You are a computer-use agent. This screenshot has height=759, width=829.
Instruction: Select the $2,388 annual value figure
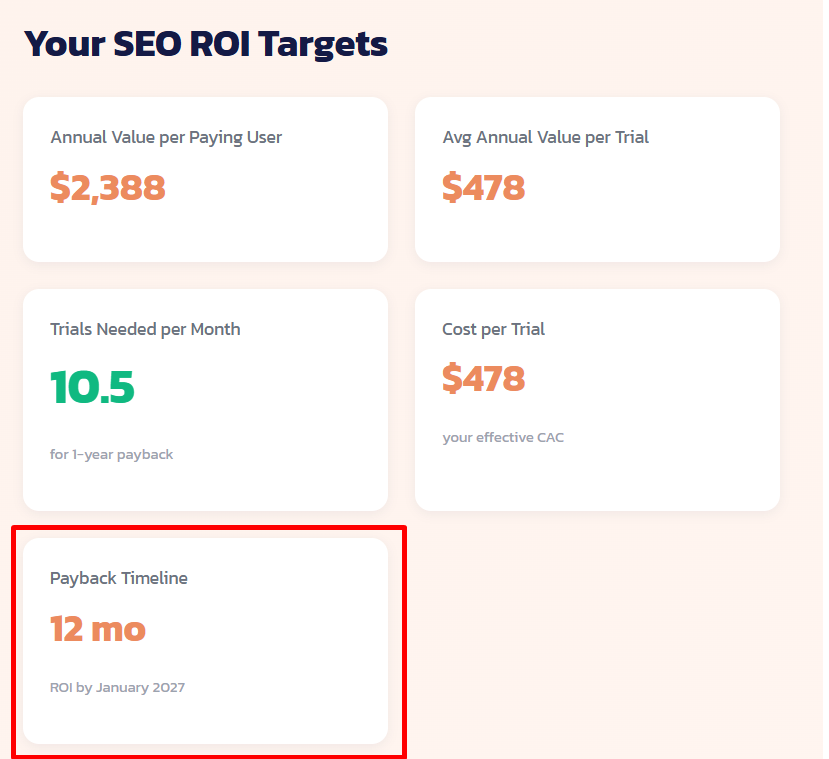[107, 187]
